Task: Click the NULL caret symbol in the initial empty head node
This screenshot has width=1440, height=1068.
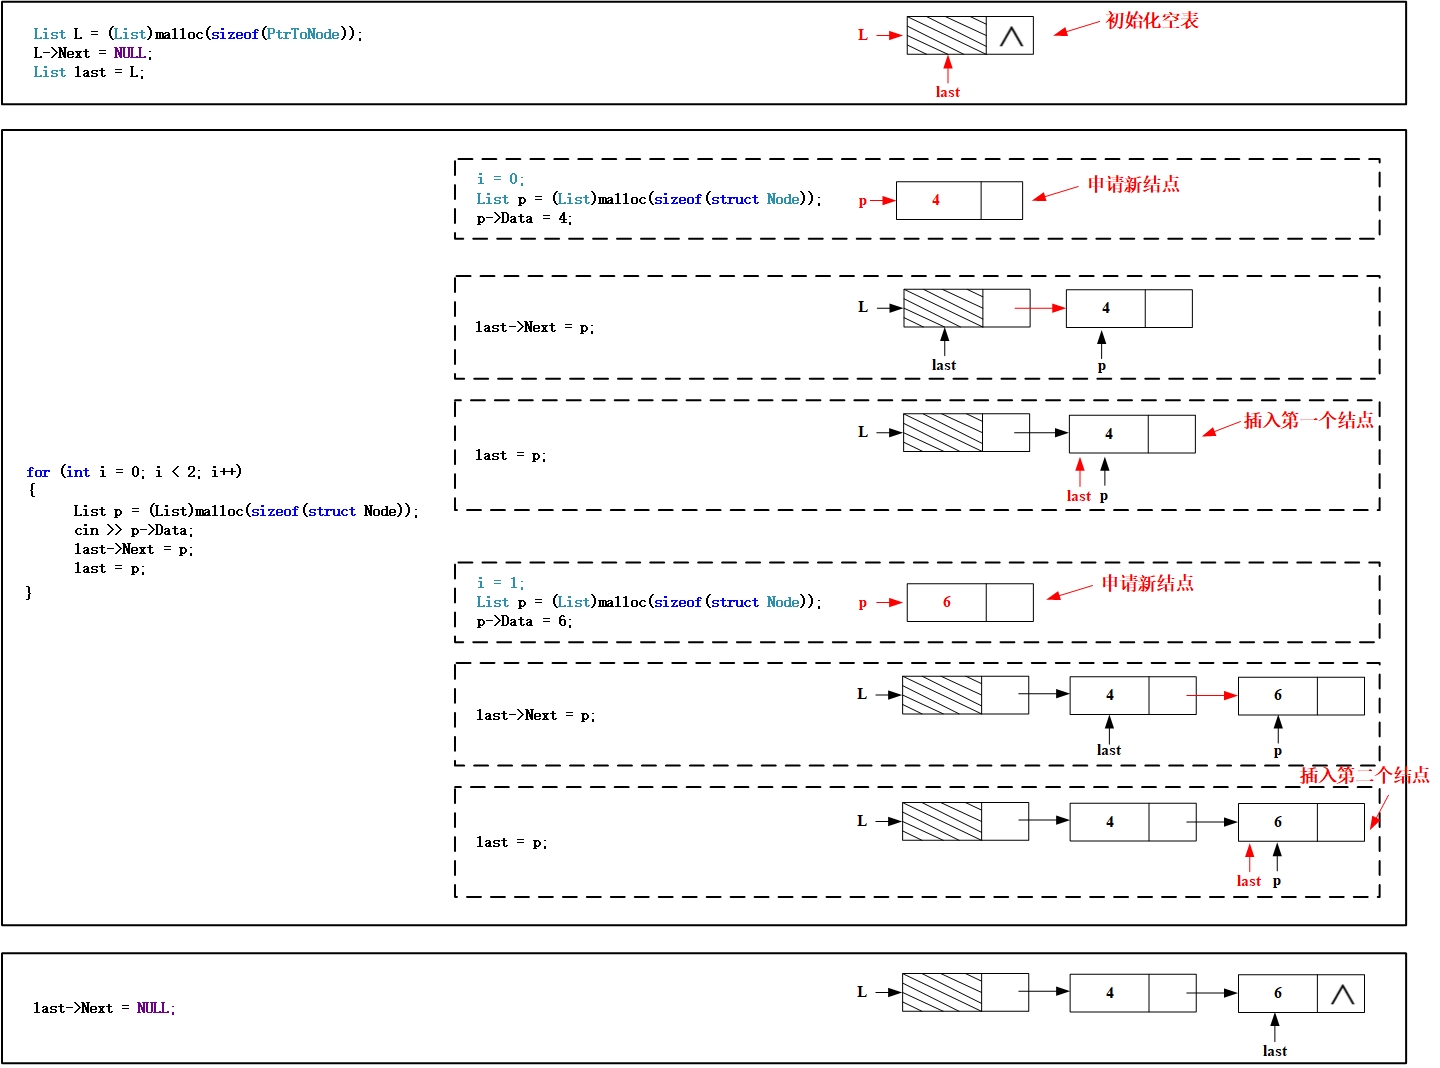Action: pyautogui.click(x=1011, y=37)
